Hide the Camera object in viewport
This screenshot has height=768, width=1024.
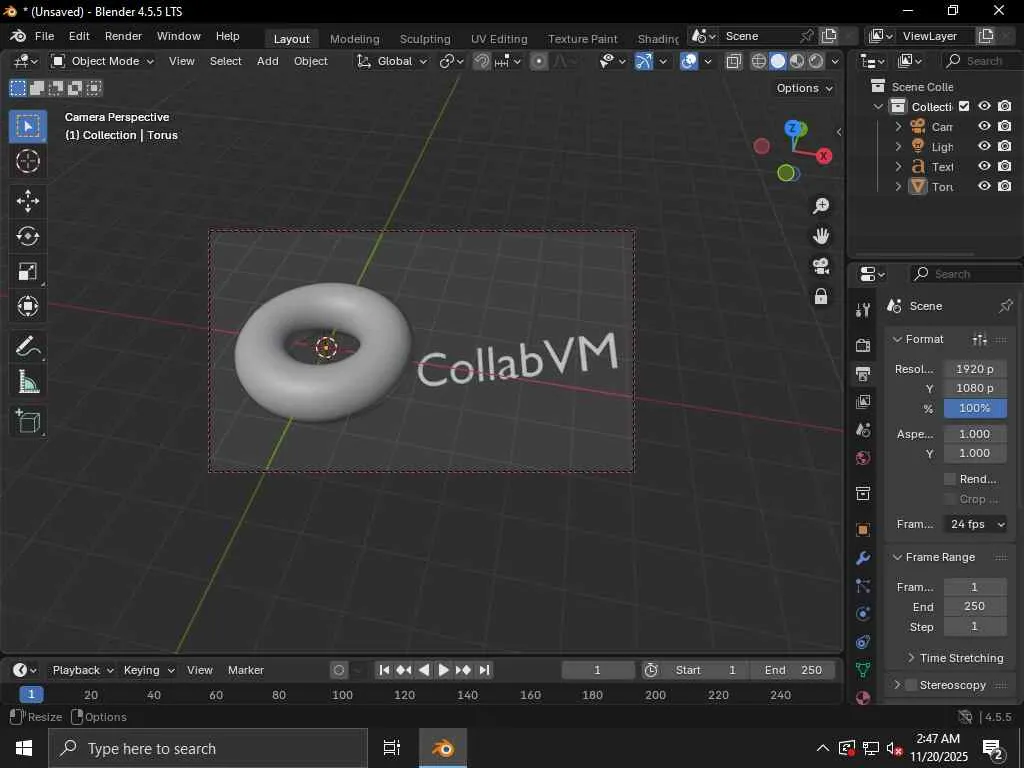(984, 126)
